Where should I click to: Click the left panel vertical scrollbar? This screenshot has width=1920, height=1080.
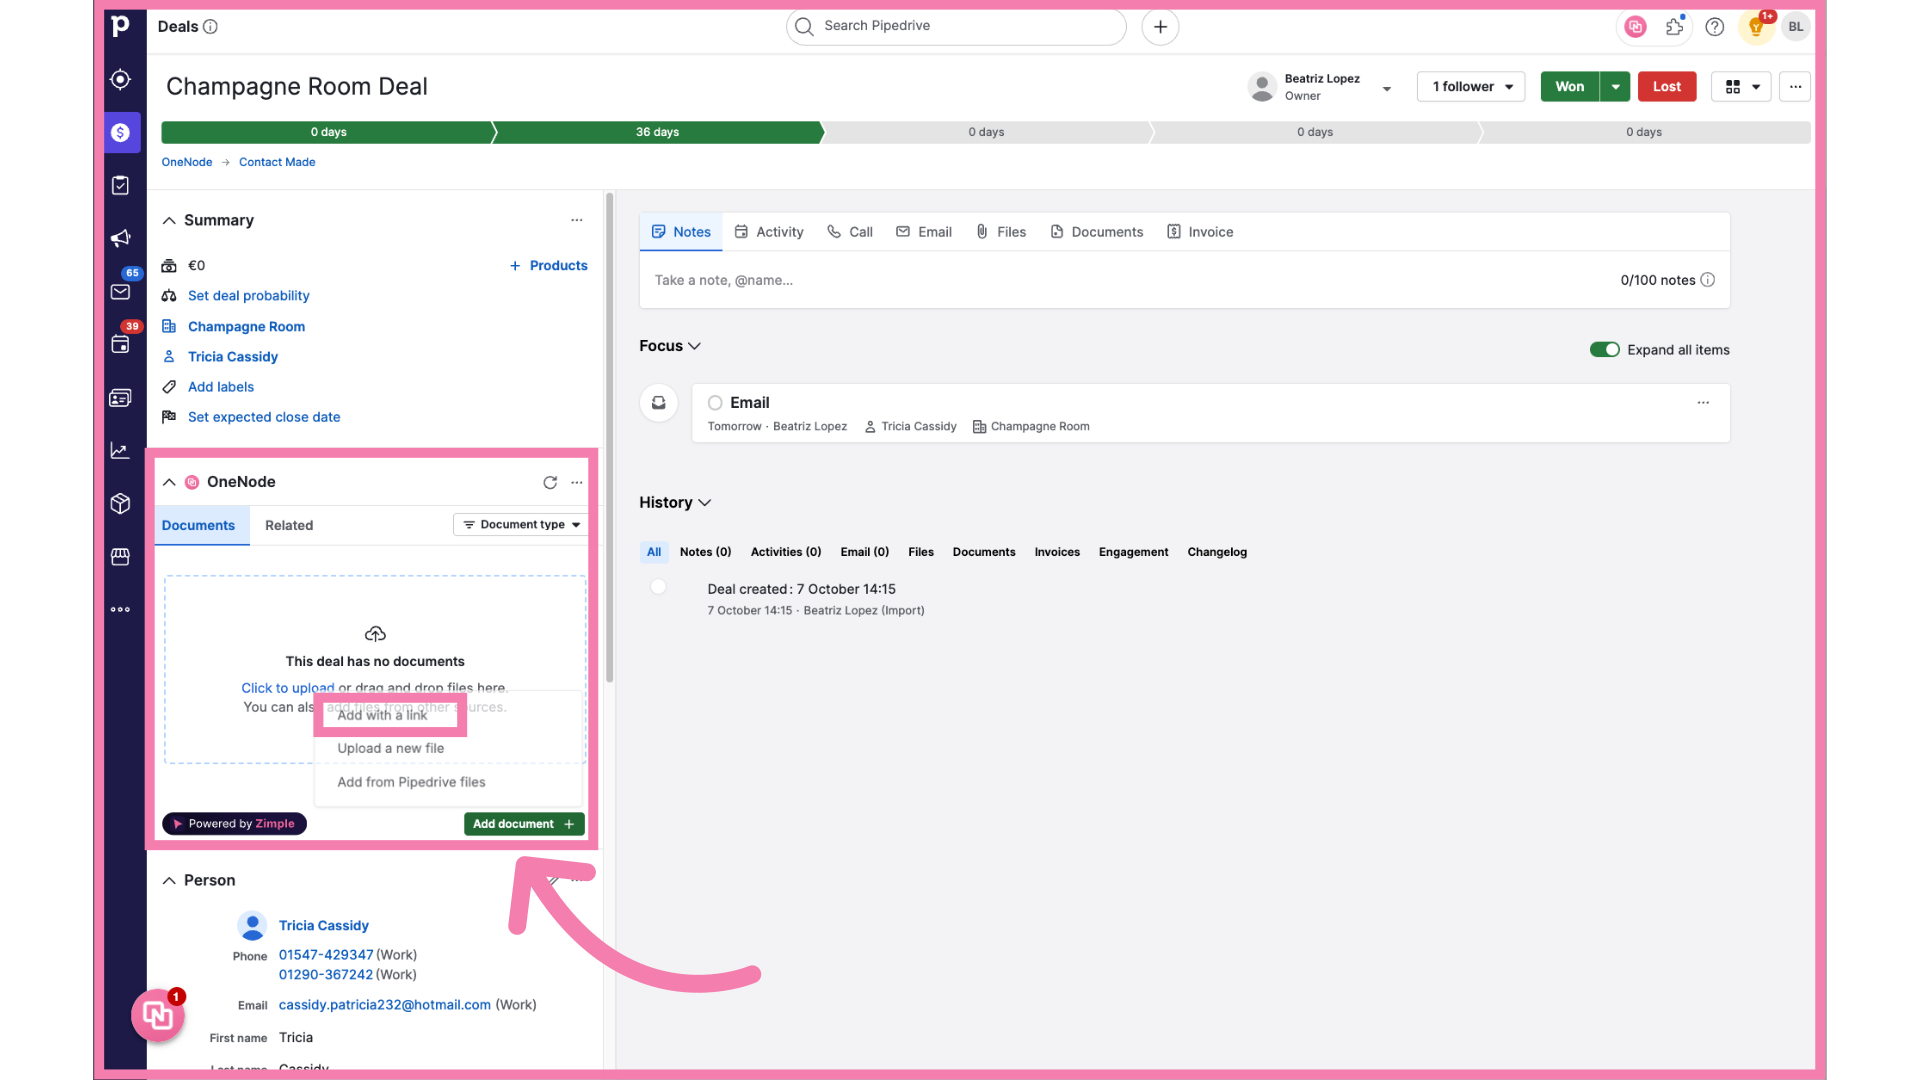pyautogui.click(x=609, y=437)
